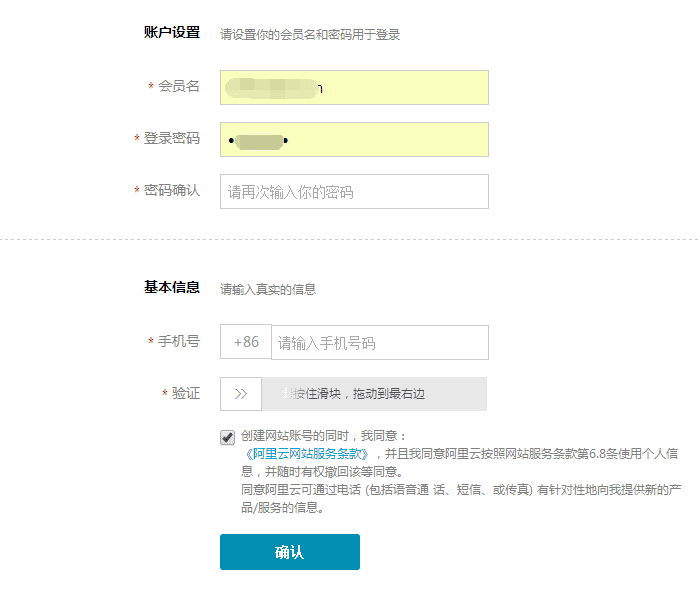700x595 pixels.
Task: Click the 手机号 phone number input
Action: 380,342
